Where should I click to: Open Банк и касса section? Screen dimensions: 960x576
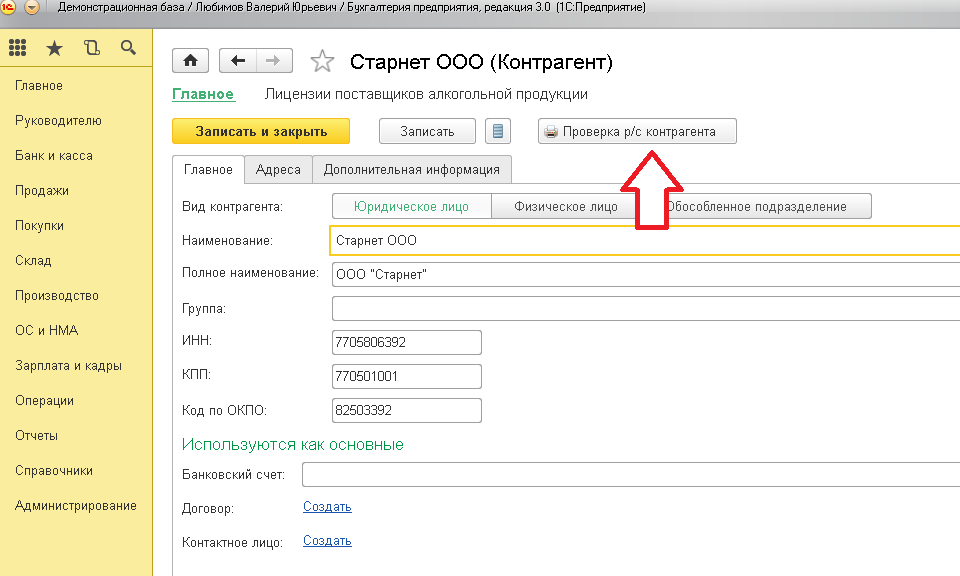(54, 156)
